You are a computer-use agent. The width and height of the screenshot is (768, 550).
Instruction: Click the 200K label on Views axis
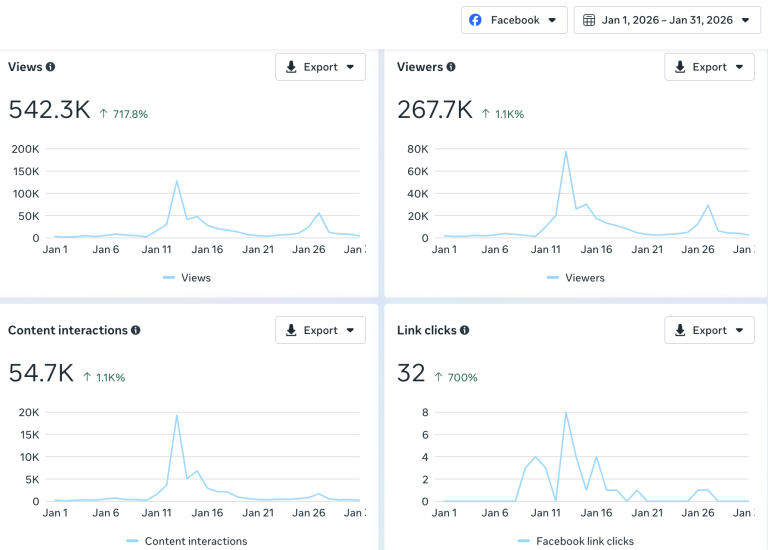point(25,149)
